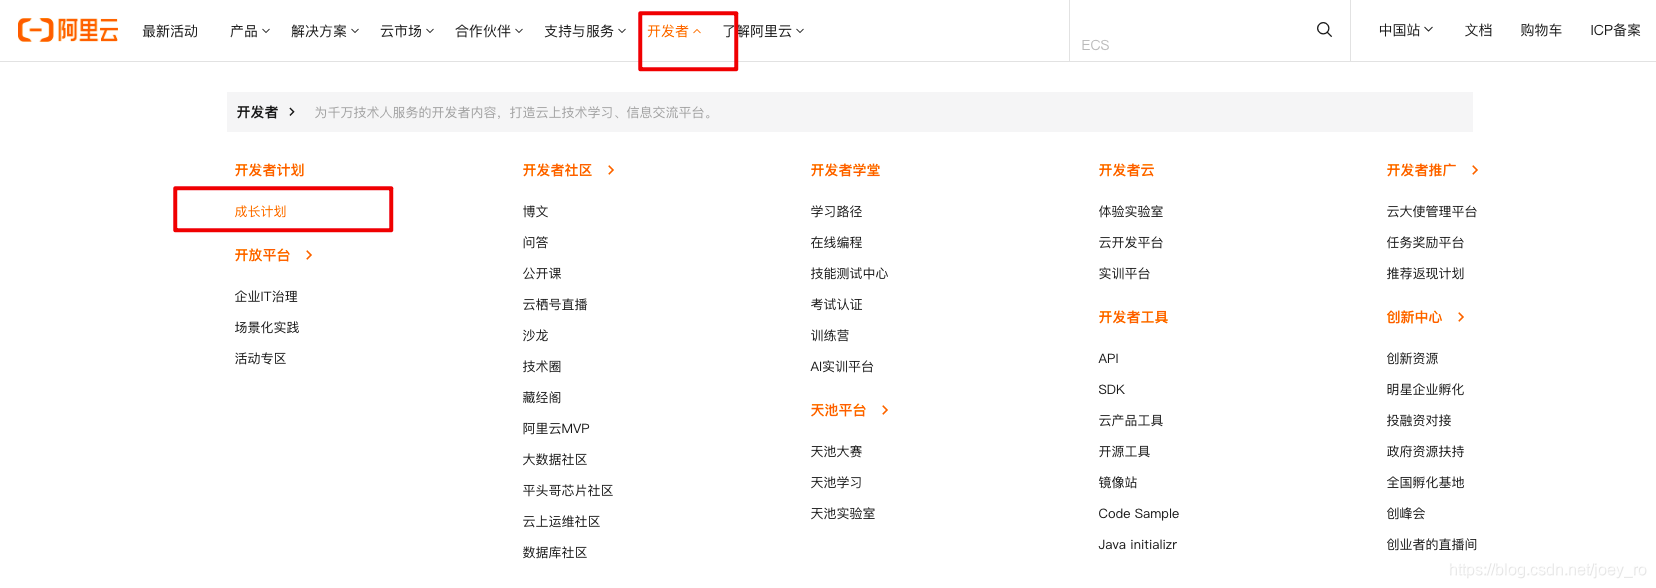This screenshot has width=1656, height=588.
Task: Open the AI实训平台 link
Action: 842,366
